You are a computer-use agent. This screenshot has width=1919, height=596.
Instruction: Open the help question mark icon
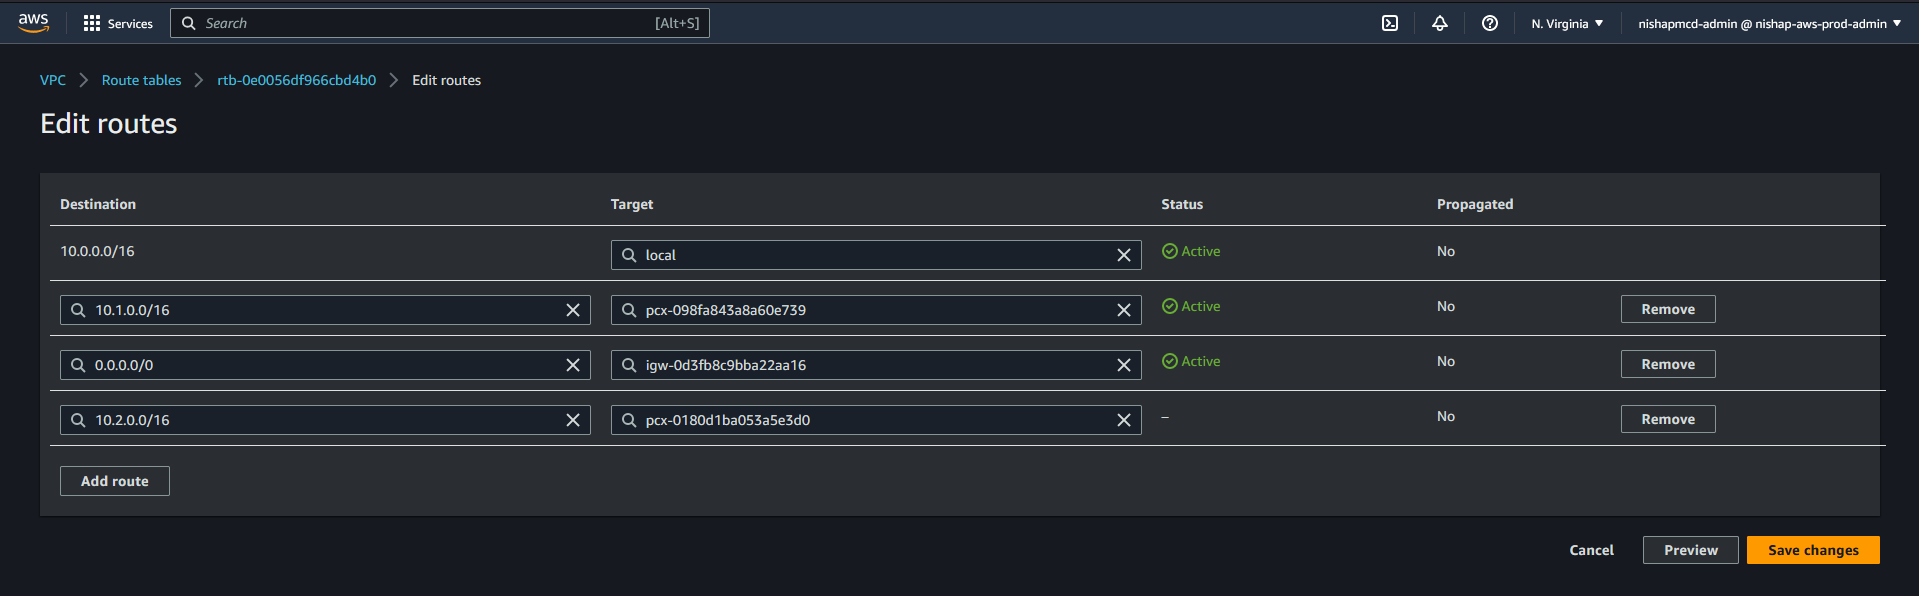click(1489, 23)
